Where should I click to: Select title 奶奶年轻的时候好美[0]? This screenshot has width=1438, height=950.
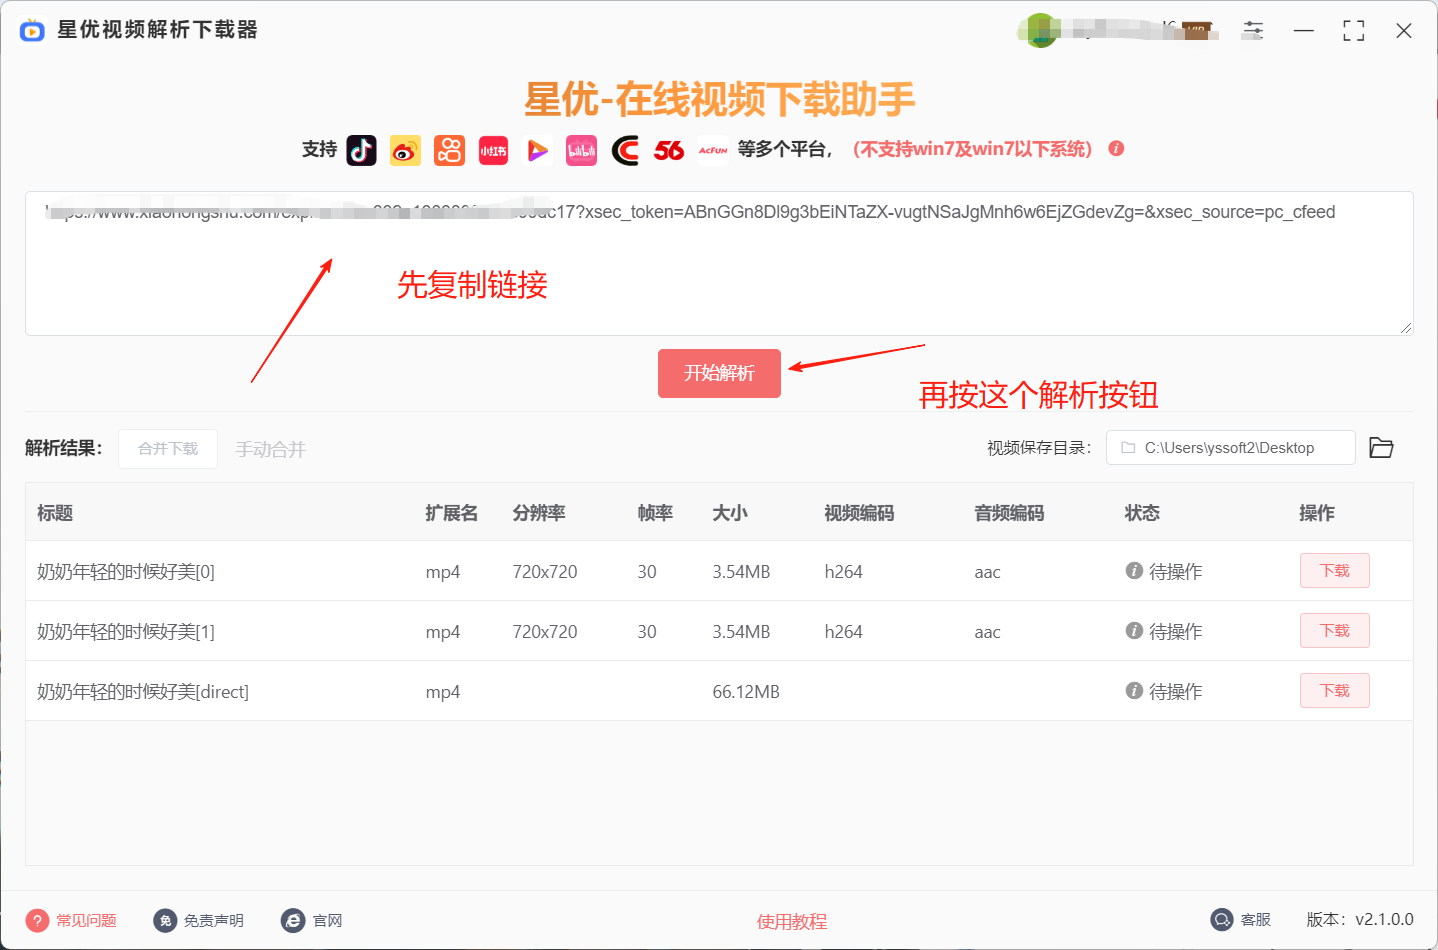[126, 572]
